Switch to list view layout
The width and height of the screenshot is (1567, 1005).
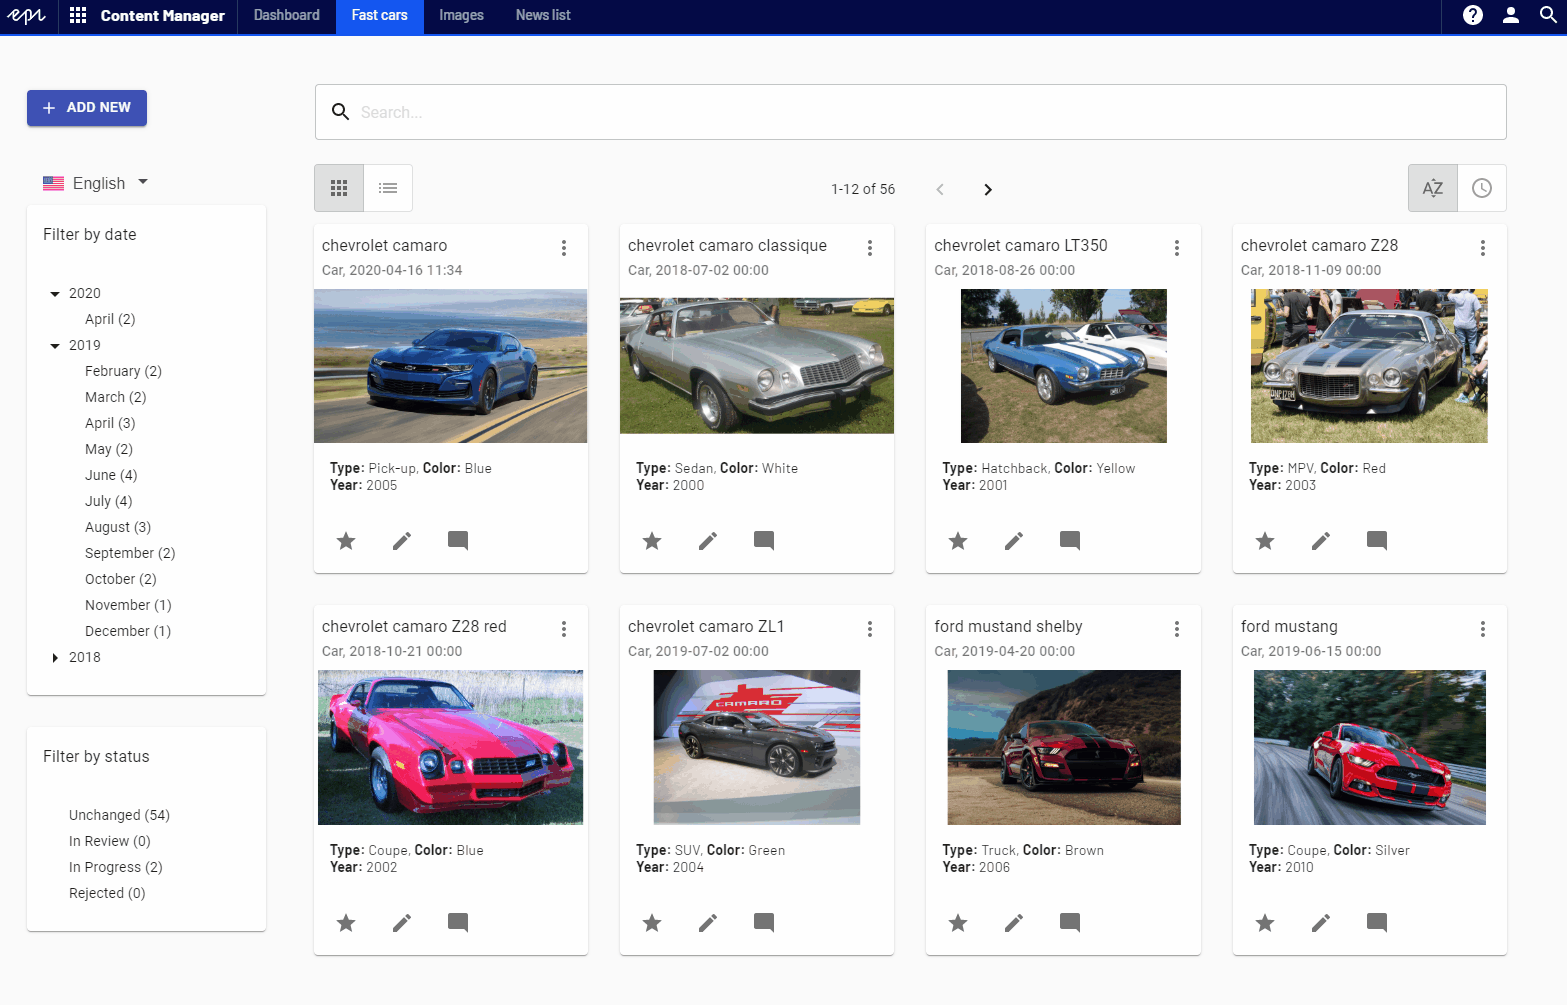coord(387,188)
